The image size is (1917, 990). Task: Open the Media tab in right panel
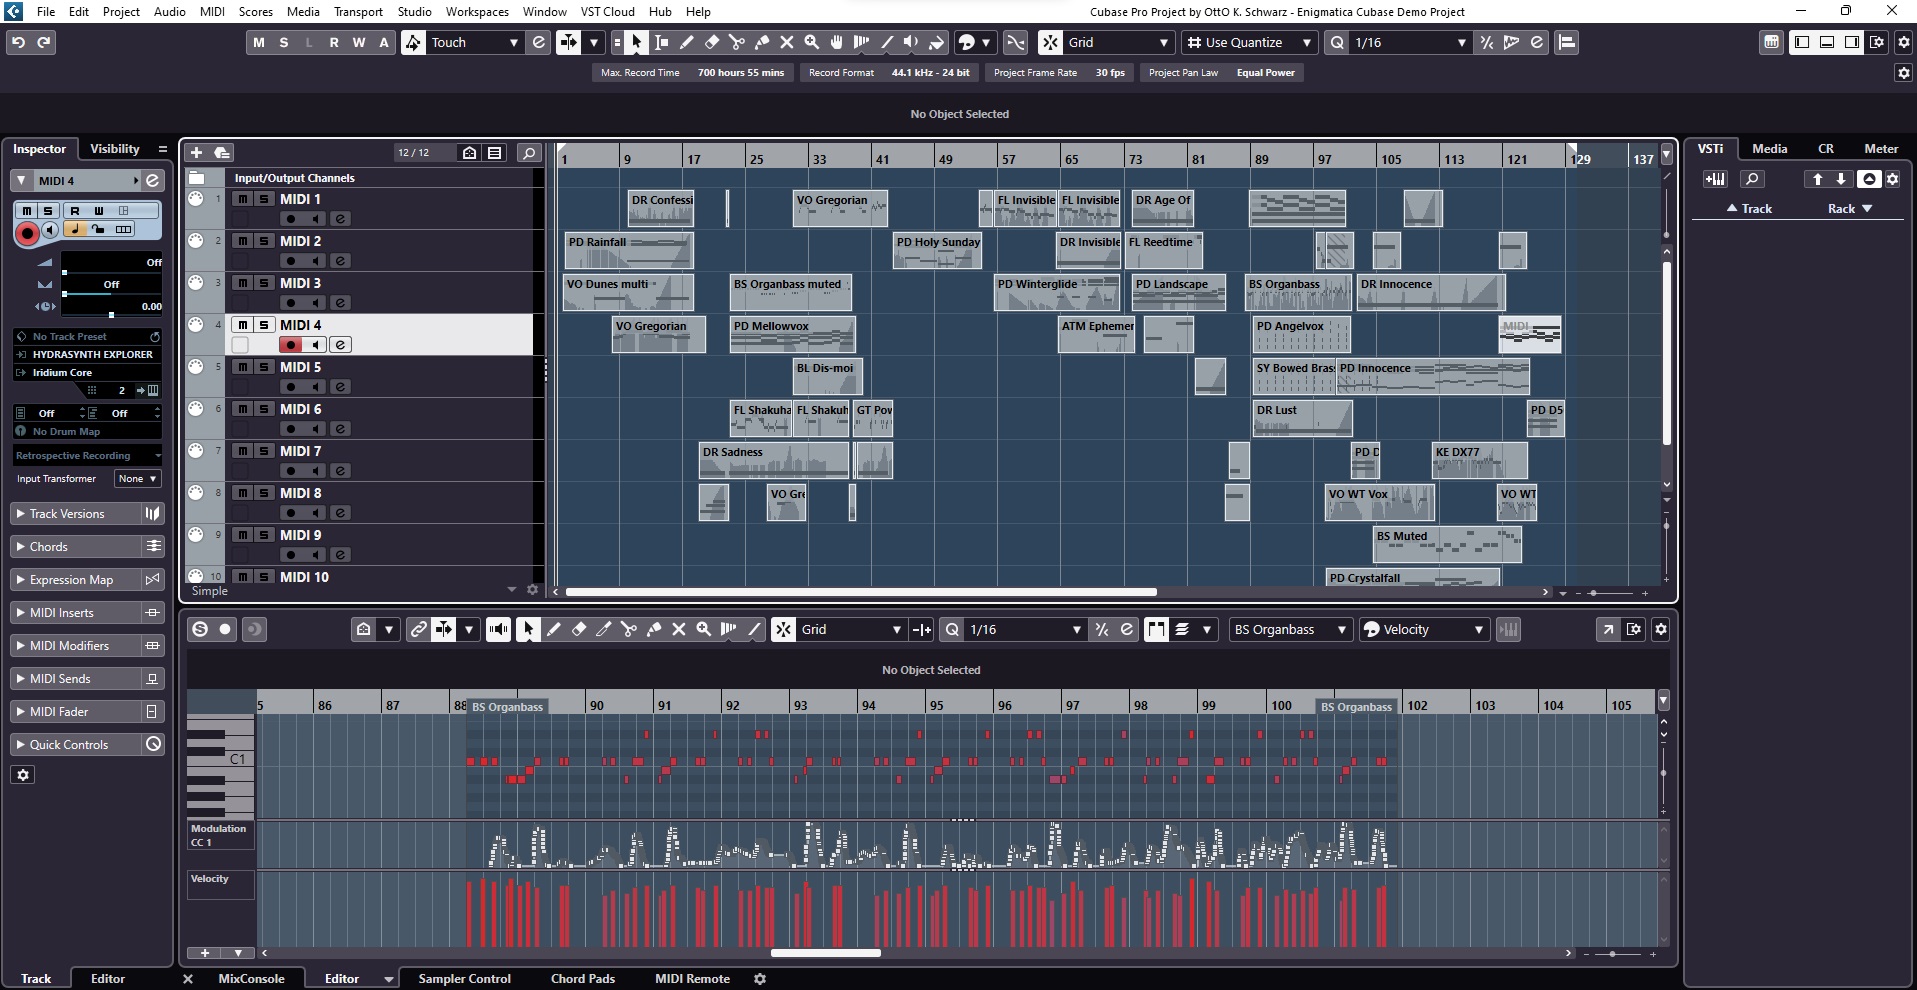(1769, 148)
